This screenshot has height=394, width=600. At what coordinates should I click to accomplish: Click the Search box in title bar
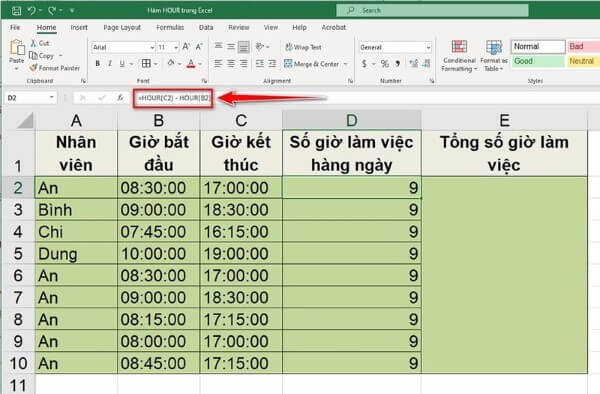(432, 10)
